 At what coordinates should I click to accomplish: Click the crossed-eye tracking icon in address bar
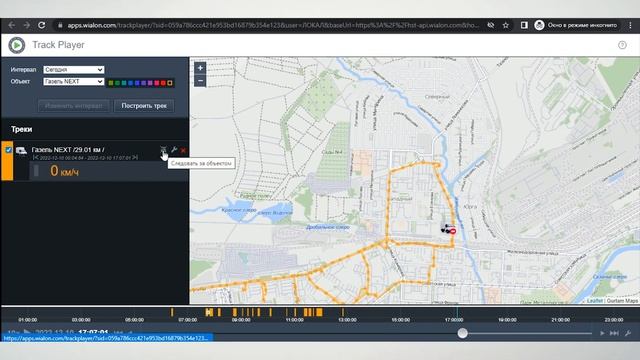(491, 25)
